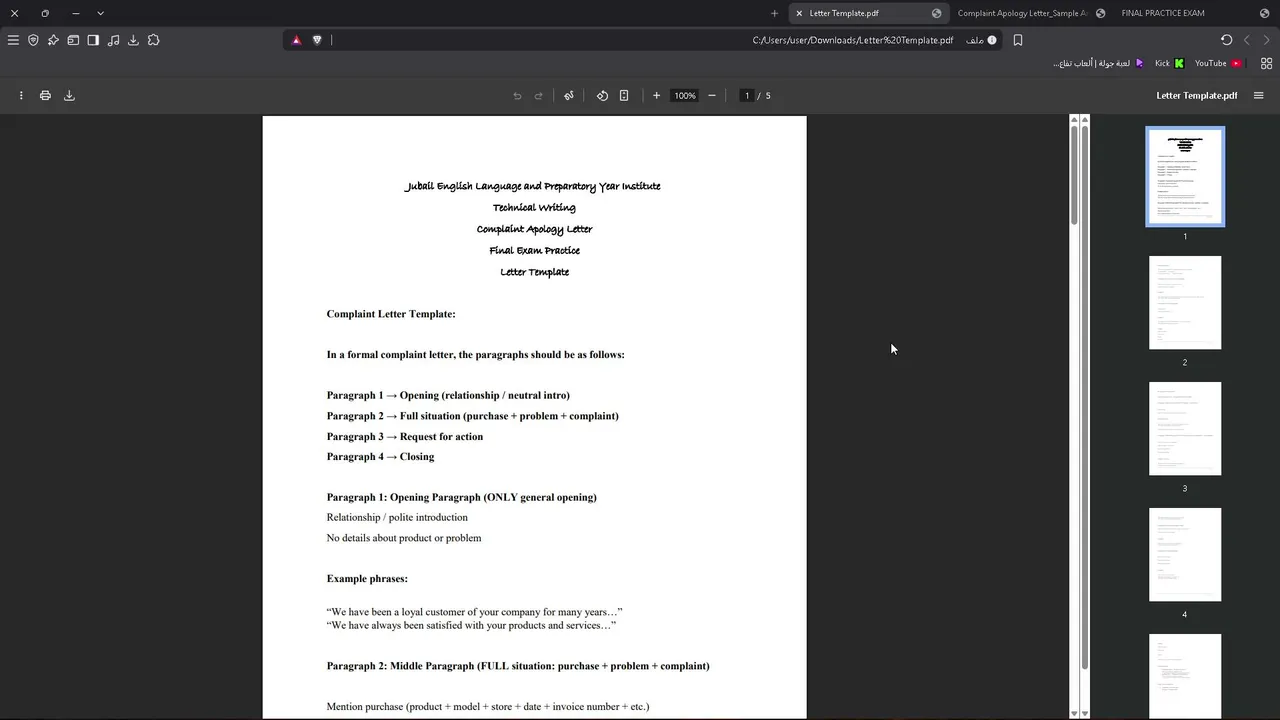Toggle the browser sidebar panel icon
The width and height of the screenshot is (1280, 720).
click(93, 40)
